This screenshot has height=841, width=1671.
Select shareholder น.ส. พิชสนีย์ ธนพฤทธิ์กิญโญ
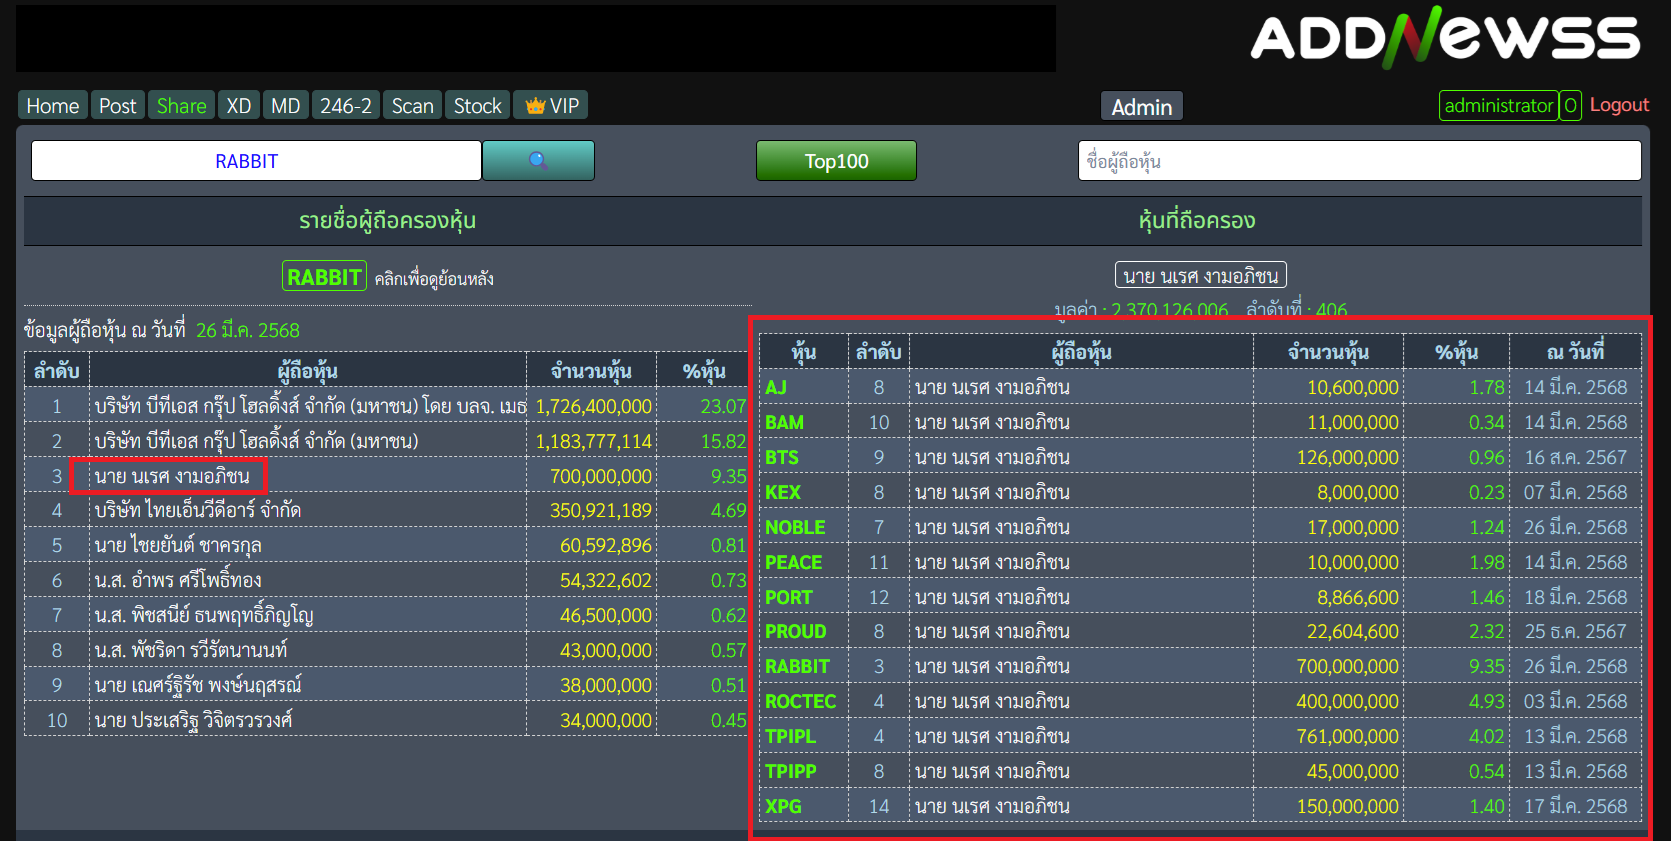(204, 615)
